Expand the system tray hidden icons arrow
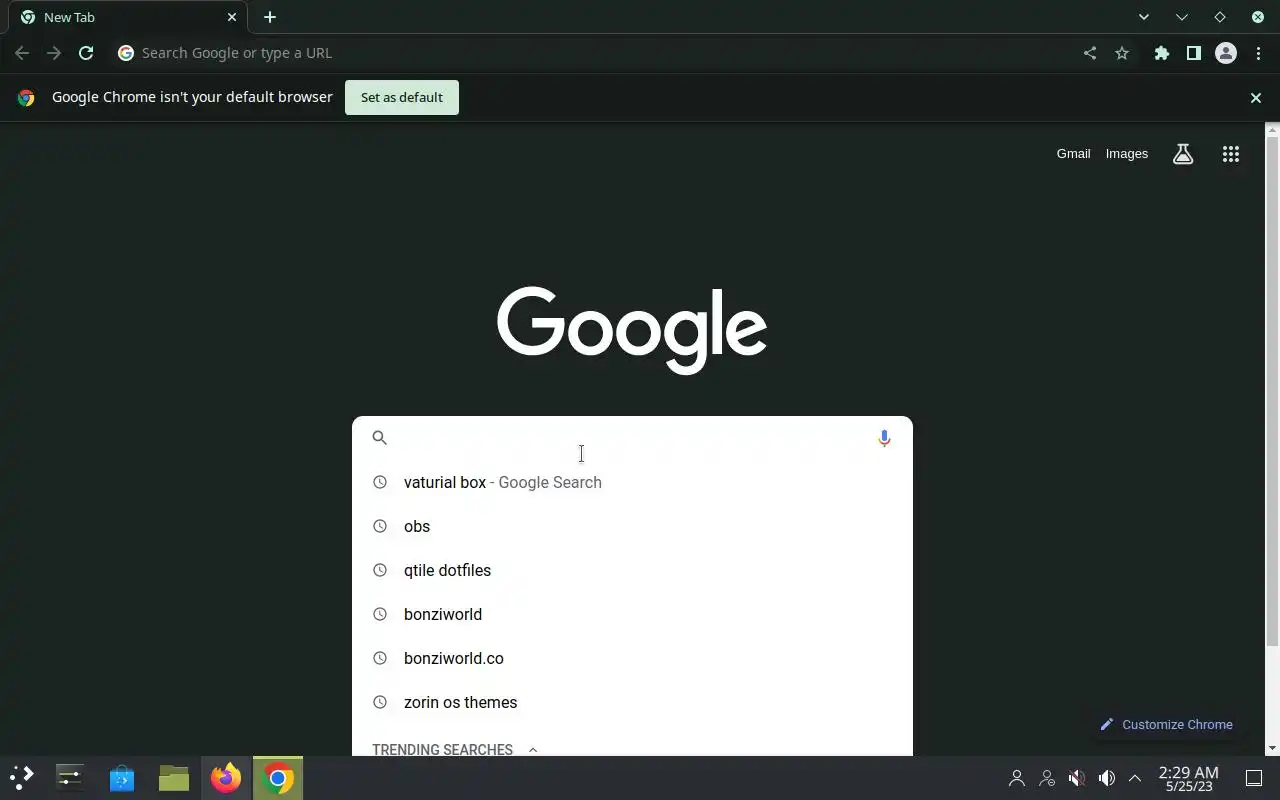 pos(1135,778)
